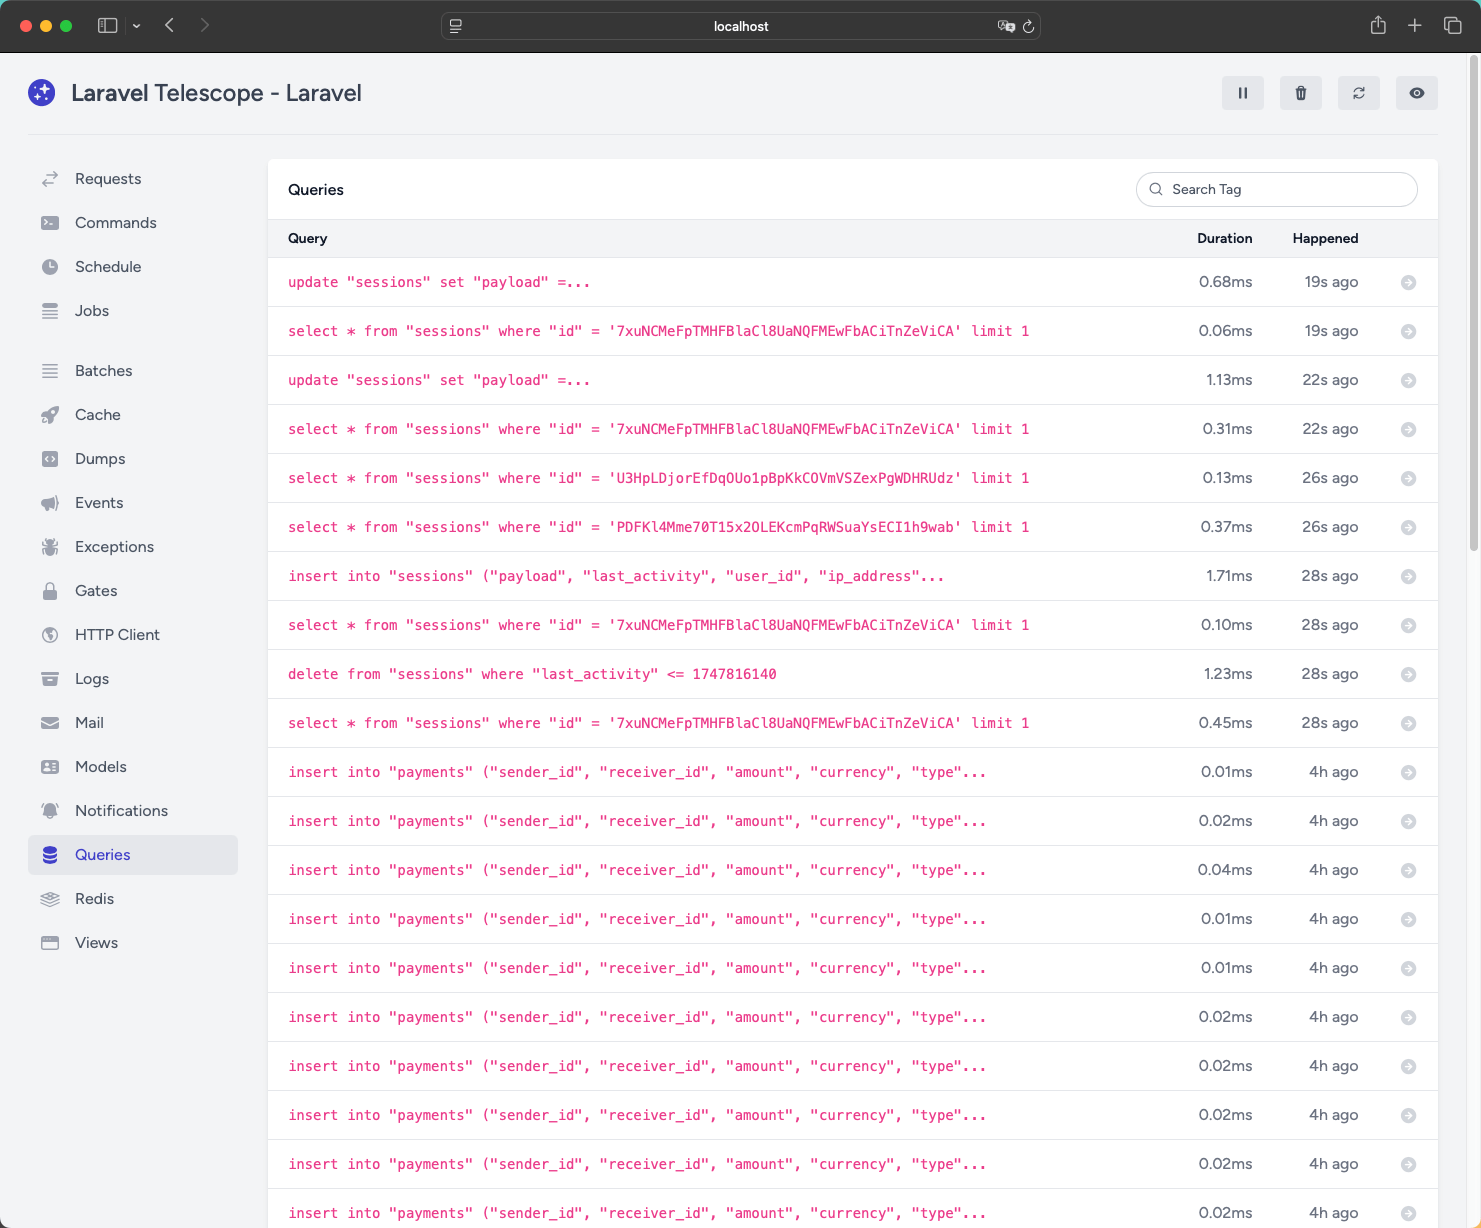
Task: Click the select query with id U3HpLDjor
Action: coord(659,479)
